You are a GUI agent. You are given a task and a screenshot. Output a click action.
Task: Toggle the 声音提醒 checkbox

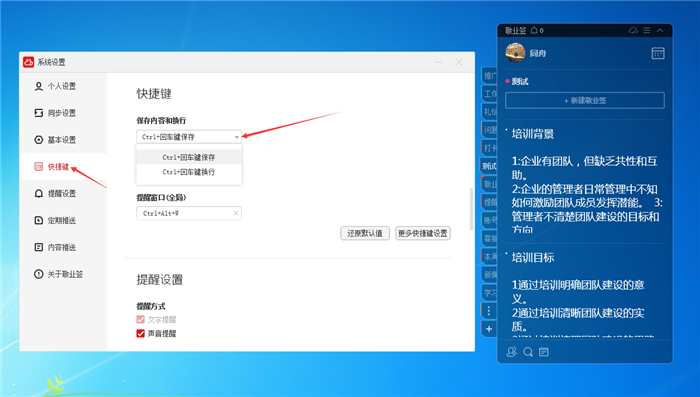point(141,334)
